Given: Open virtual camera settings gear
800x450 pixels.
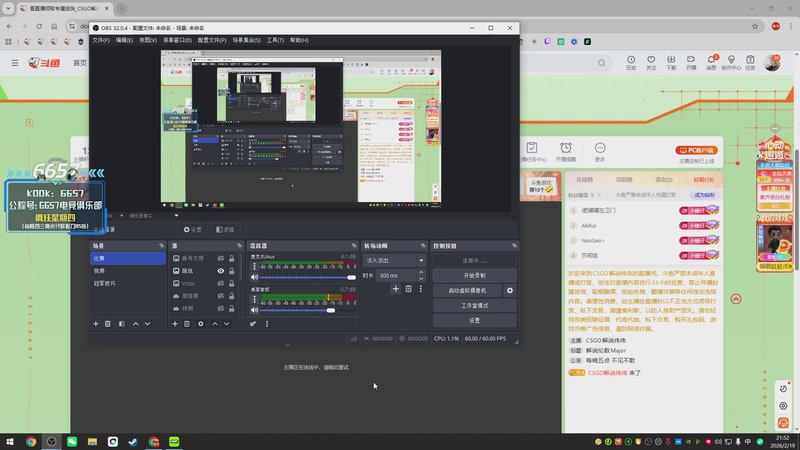Looking at the screenshot, I should [510, 290].
